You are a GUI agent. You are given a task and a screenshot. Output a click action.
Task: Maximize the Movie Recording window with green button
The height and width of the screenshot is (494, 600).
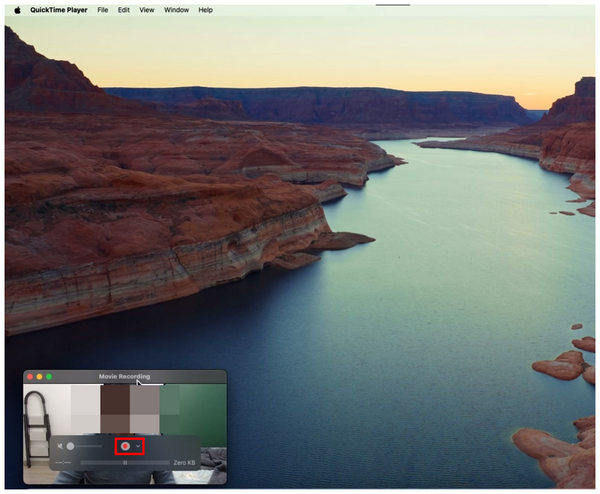pos(49,377)
